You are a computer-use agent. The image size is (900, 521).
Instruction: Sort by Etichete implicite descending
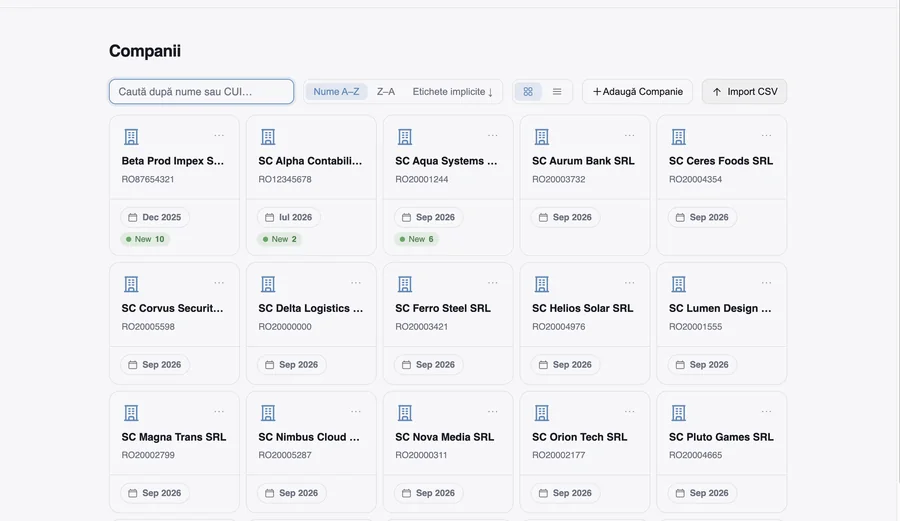pyautogui.click(x=452, y=92)
